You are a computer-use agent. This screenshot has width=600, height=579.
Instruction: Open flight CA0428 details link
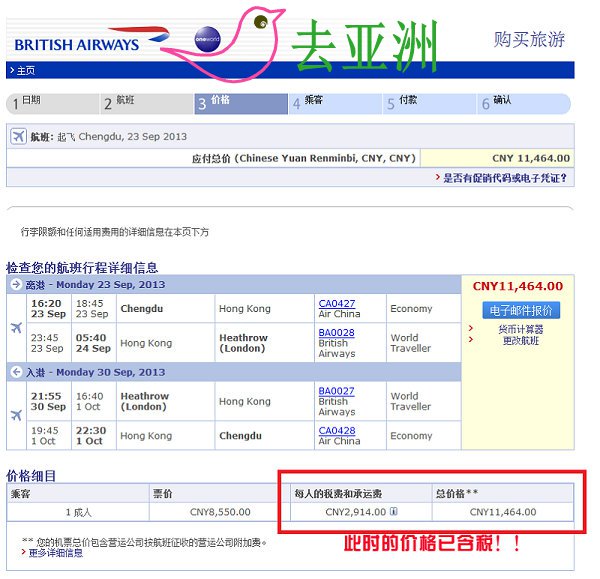pyautogui.click(x=337, y=431)
